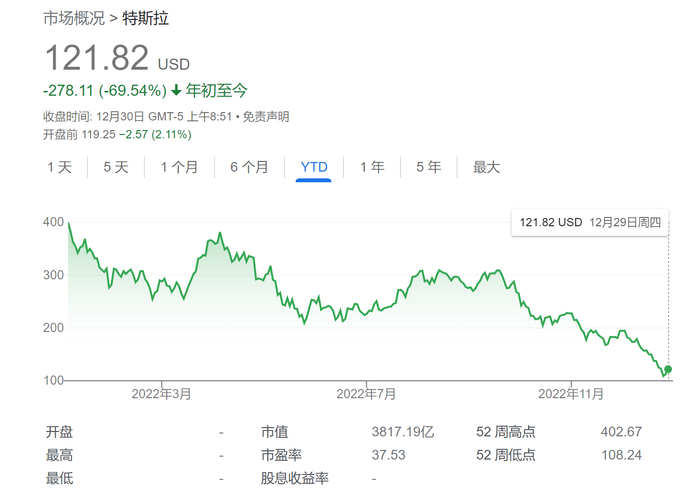Click the -278.11 (-69.54%) change value
Screen dimensions: 700x493
pos(105,91)
